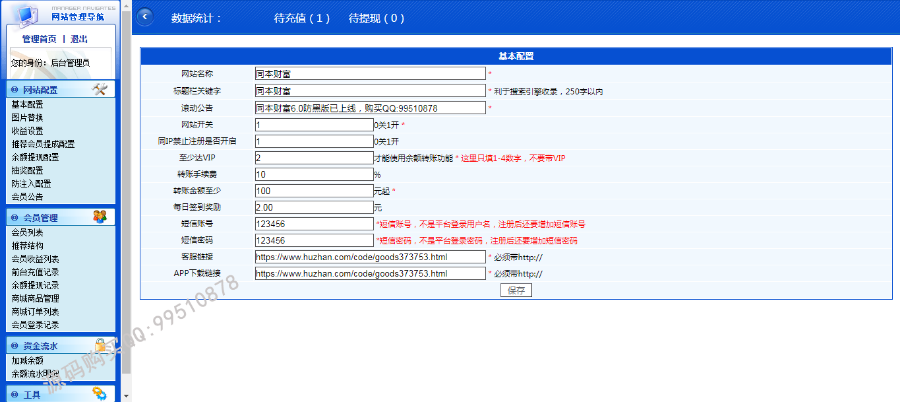The height and width of the screenshot is (402, 900).
Task: Focus the 短信账号 input field
Action: tap(314, 224)
